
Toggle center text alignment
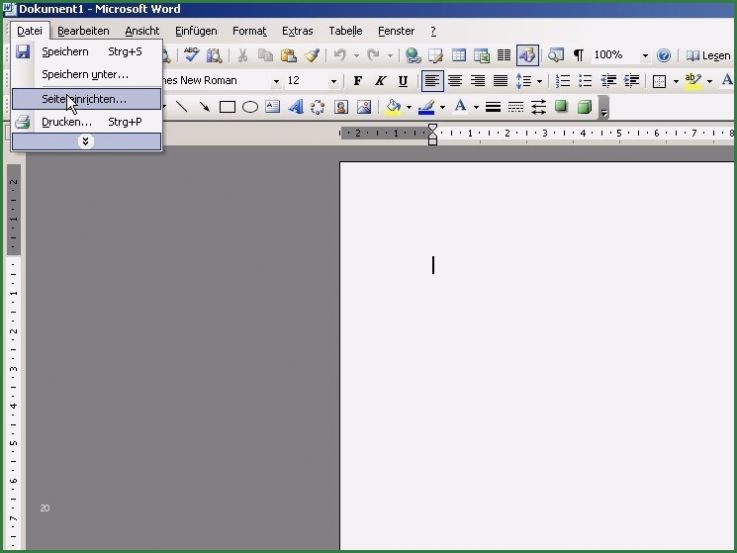455,81
